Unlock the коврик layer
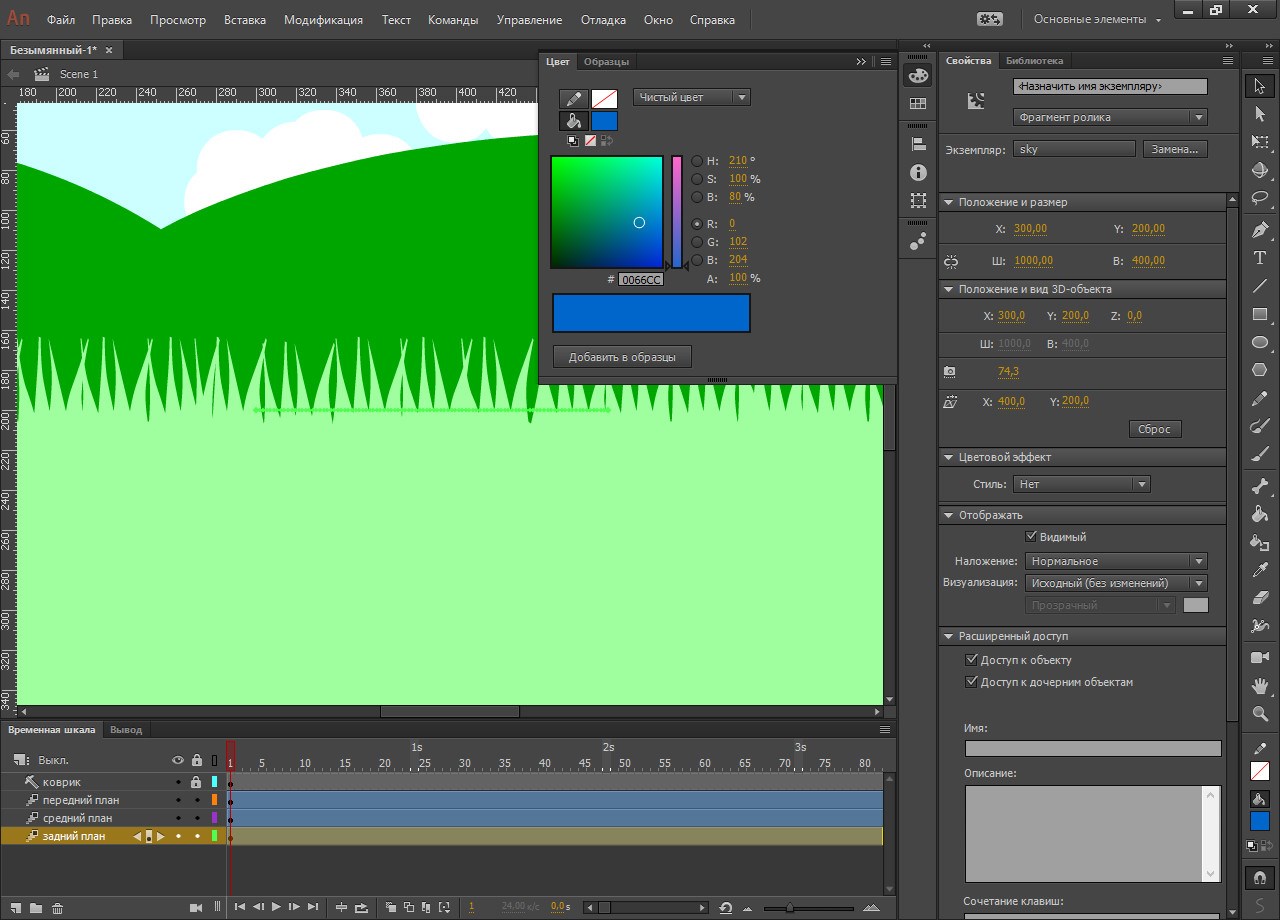This screenshot has width=1280, height=920. [x=197, y=782]
